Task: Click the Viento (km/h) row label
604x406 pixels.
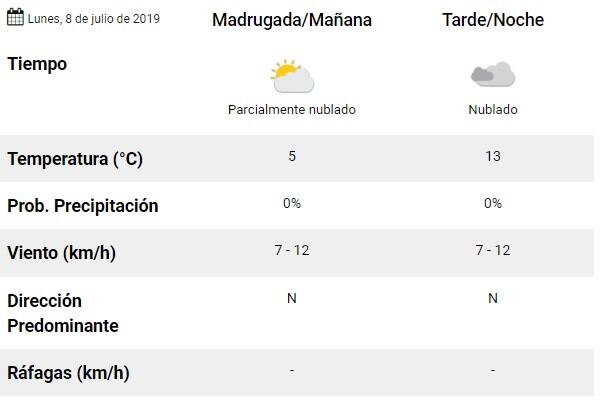Action: point(61,253)
